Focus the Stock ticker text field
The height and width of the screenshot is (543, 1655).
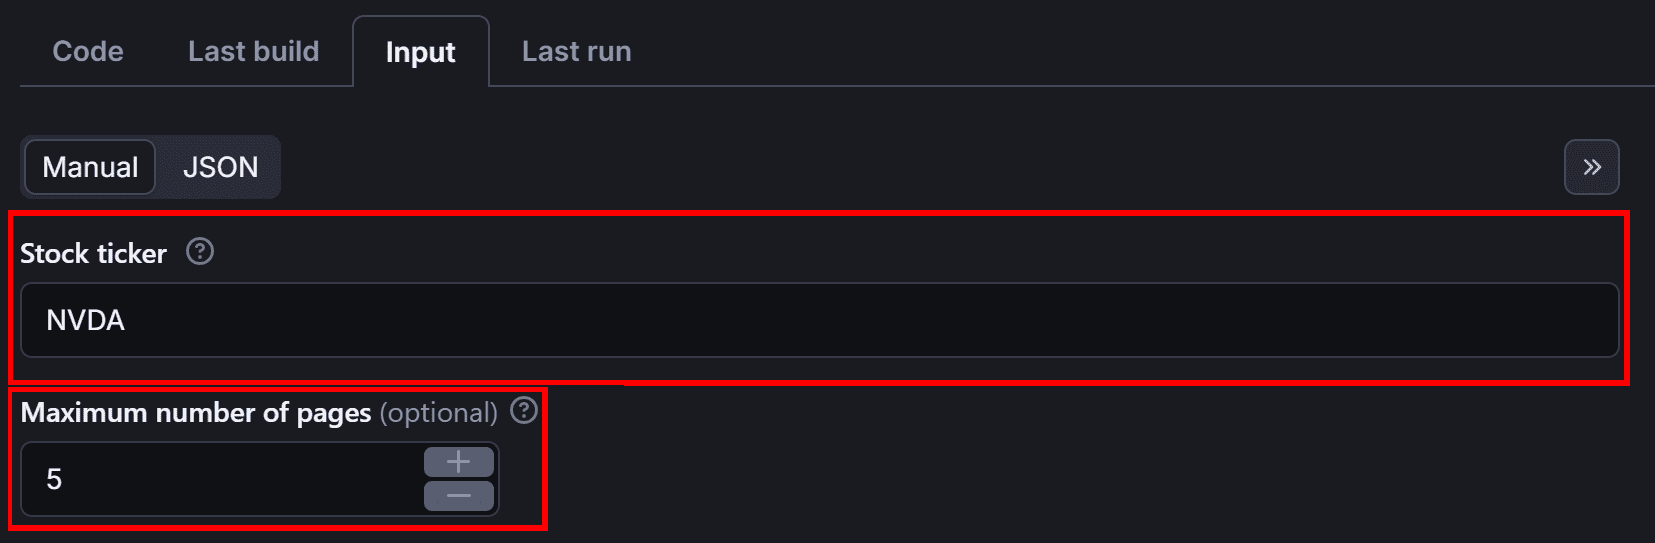pyautogui.click(x=820, y=320)
